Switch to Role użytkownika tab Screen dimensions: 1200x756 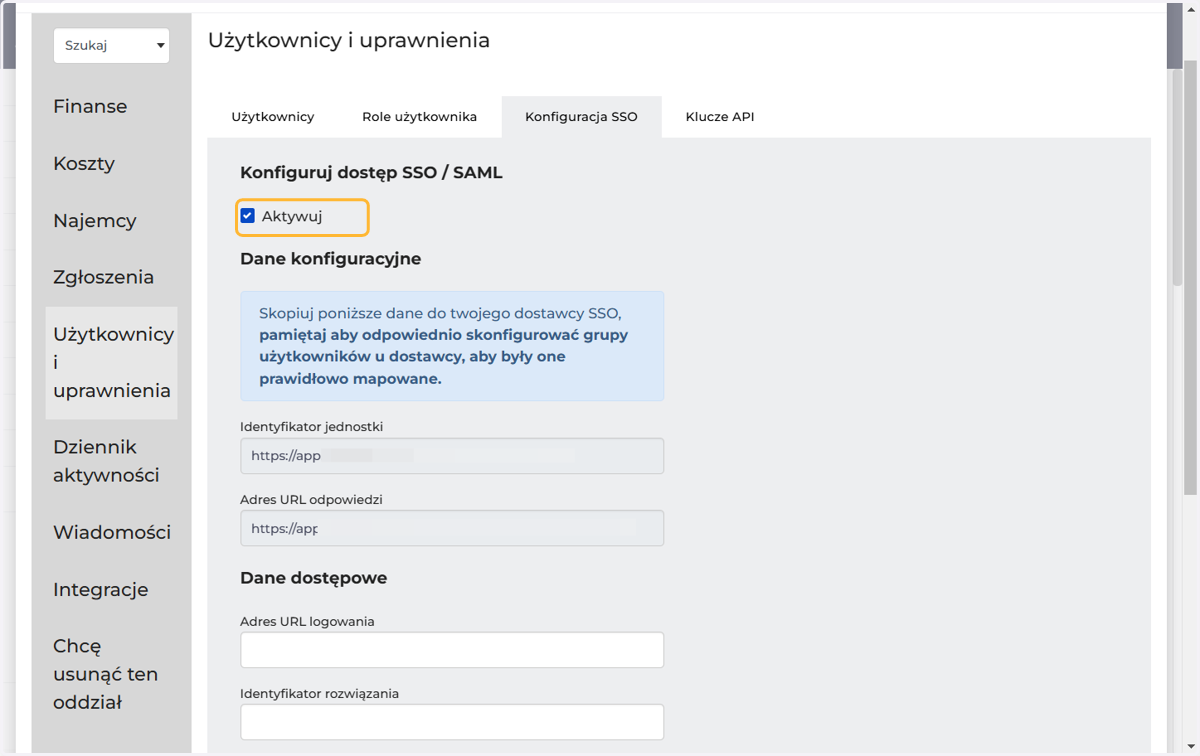coord(420,117)
